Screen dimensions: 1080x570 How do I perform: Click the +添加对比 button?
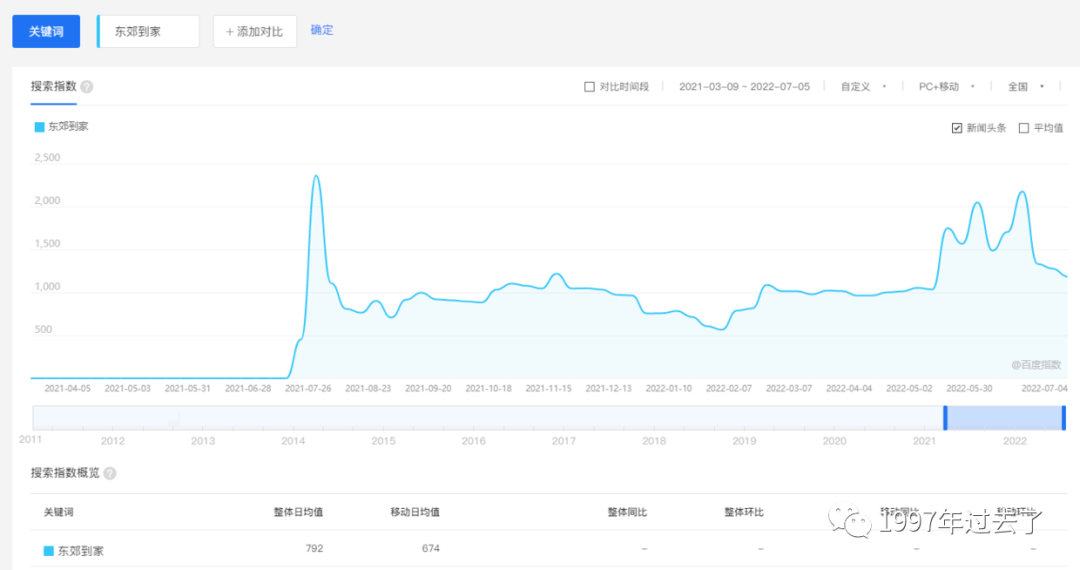pos(255,32)
